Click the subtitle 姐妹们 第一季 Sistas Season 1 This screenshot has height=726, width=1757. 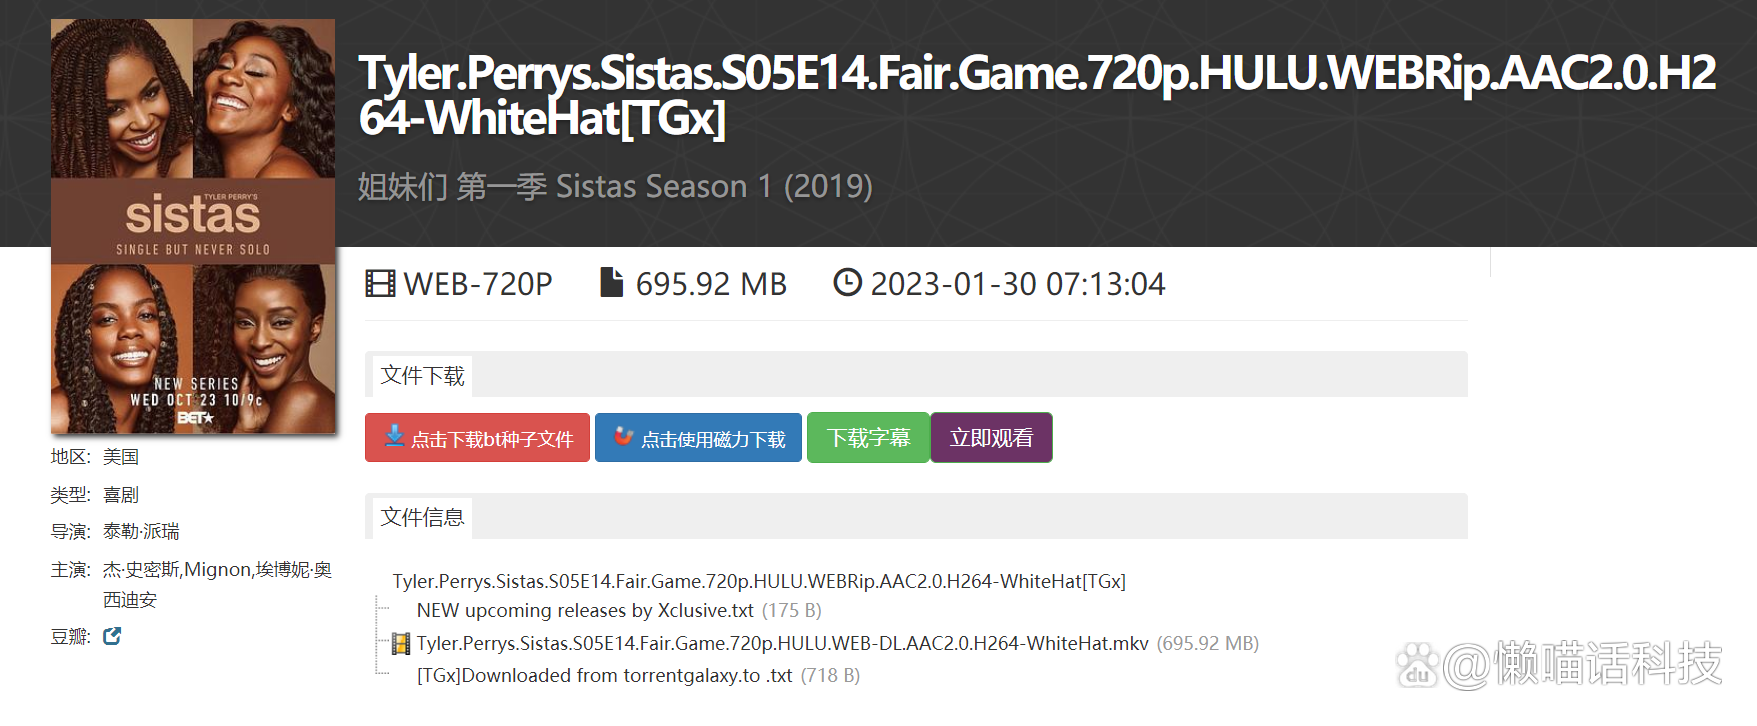(614, 187)
